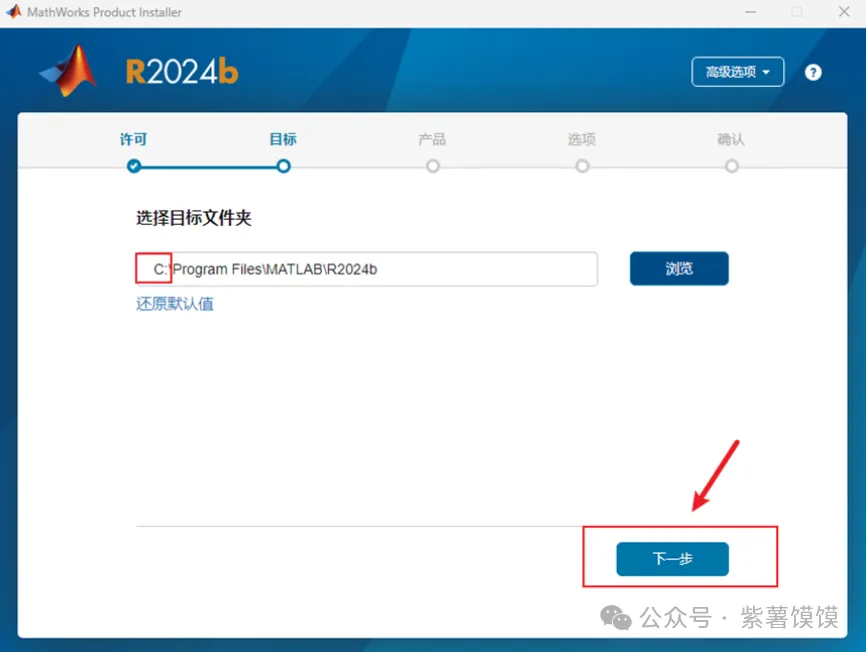
Task: Minimize the installer window
Action: tap(750, 12)
